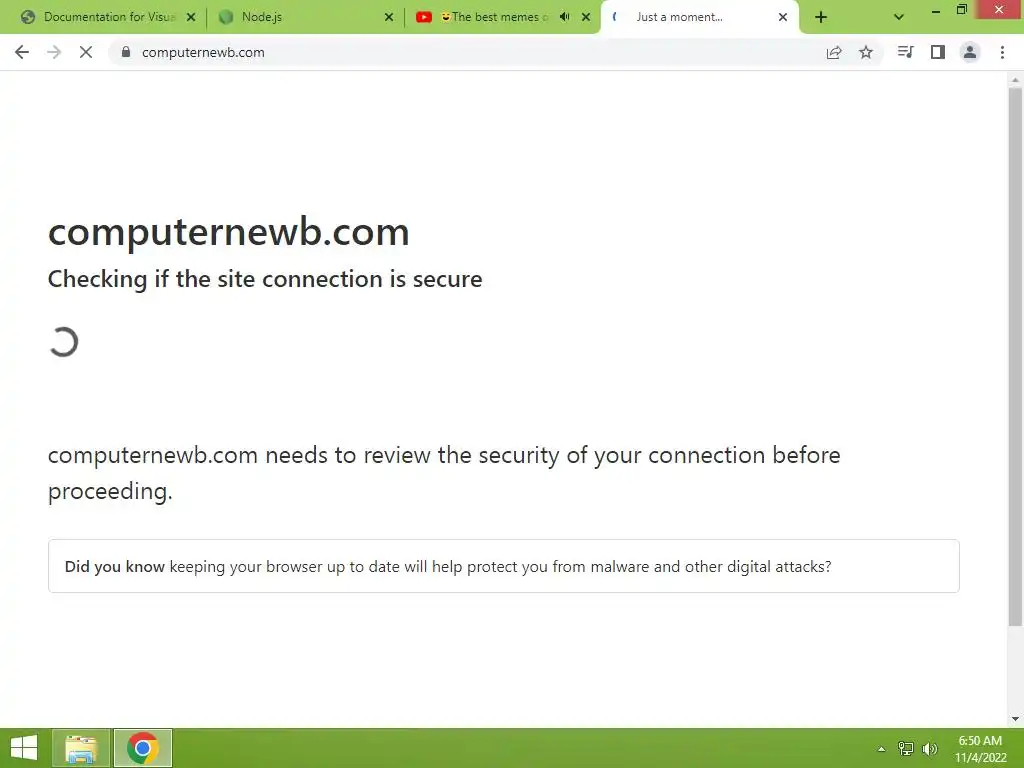Viewport: 1024px width, 768px height.
Task: Click the vertical scrollbar thumb
Action: [1015, 356]
